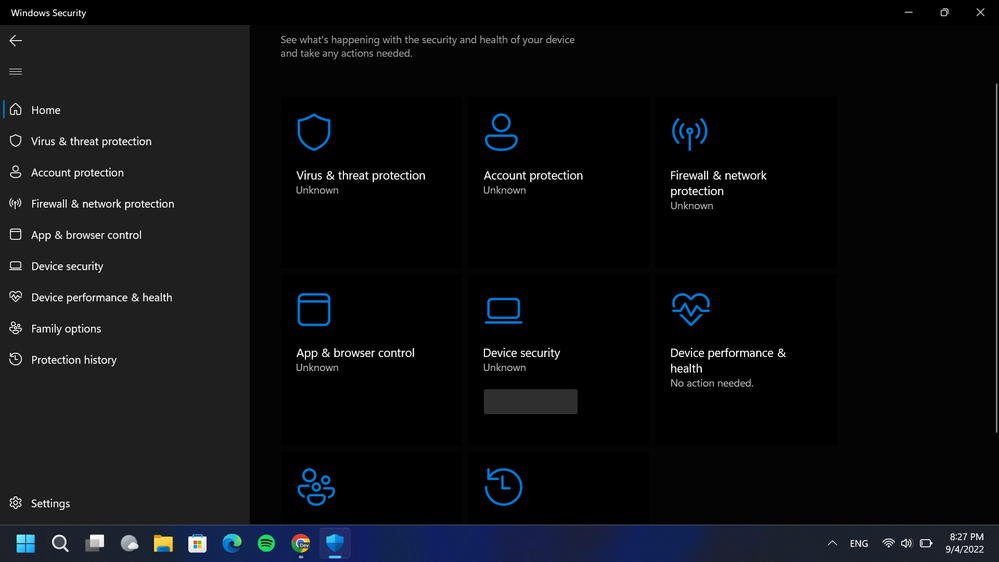Viewport: 999px width, 562px height.
Task: Open Virus & threat protection in sidebar
Action: click(x=125, y=141)
